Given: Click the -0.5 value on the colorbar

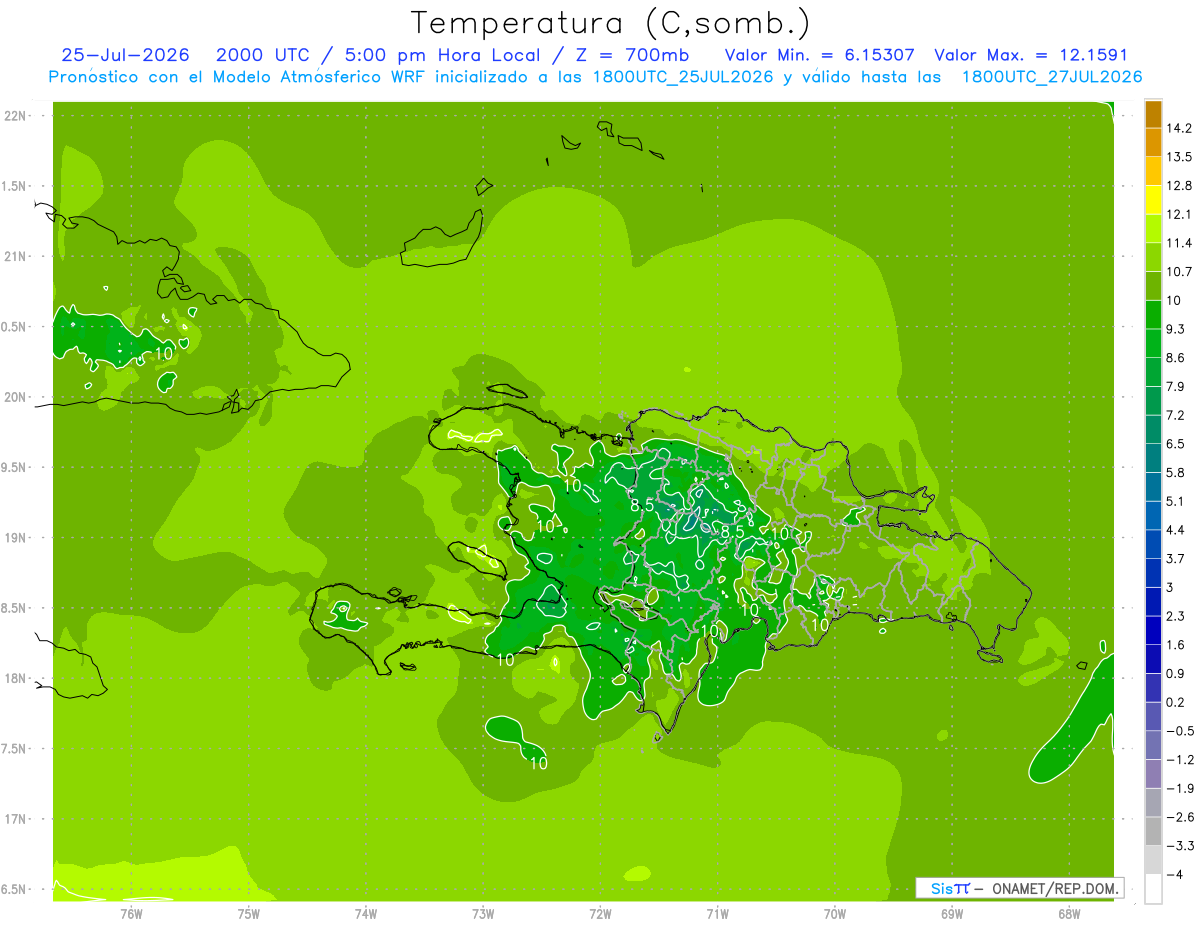Looking at the screenshot, I should tap(1181, 731).
